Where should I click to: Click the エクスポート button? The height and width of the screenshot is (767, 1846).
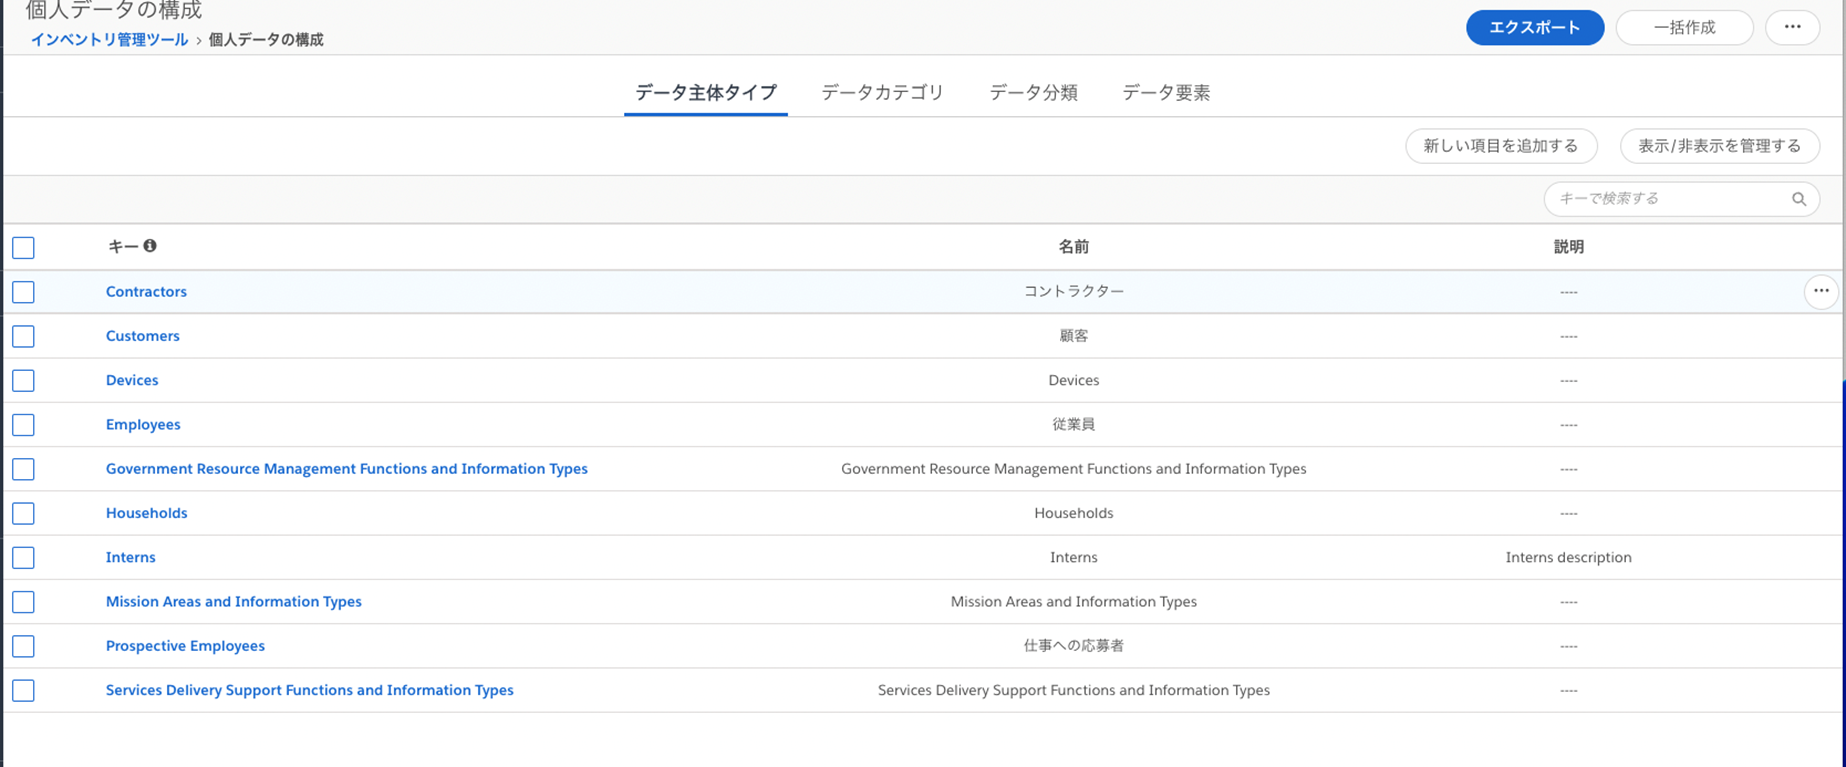[1534, 27]
